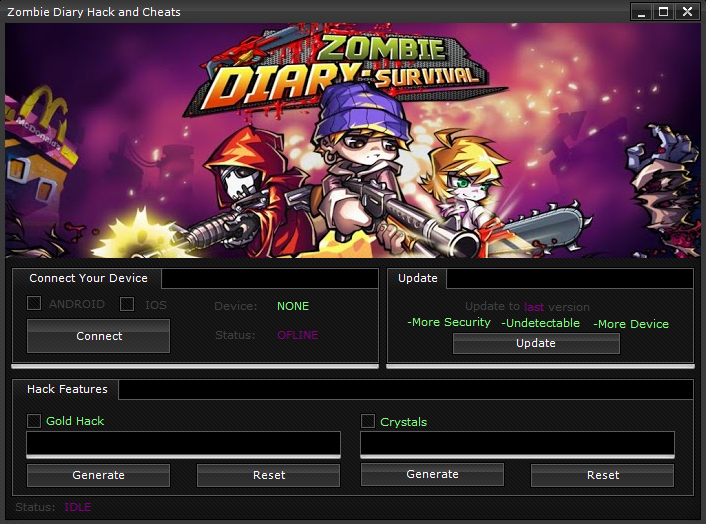Viewport: 706px width, 524px height.
Task: Enable the Crystals checkbox
Action: point(368,421)
